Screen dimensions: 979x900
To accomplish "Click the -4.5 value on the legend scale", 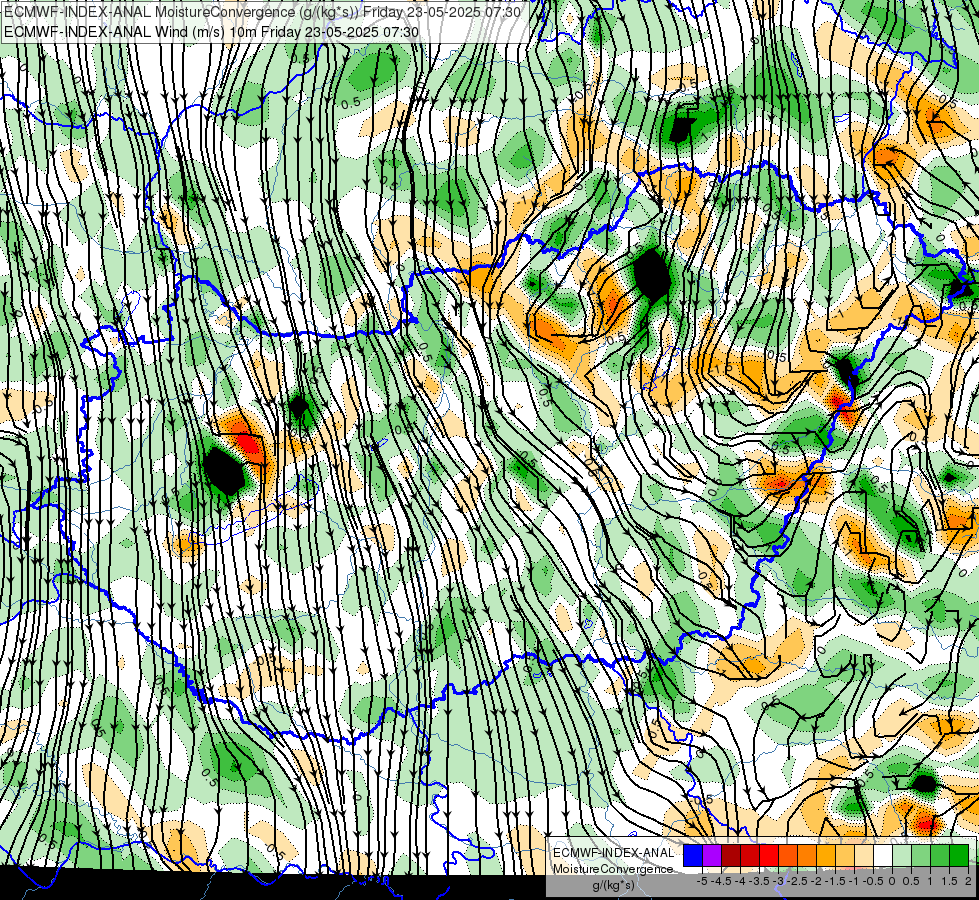I will coord(721,881).
